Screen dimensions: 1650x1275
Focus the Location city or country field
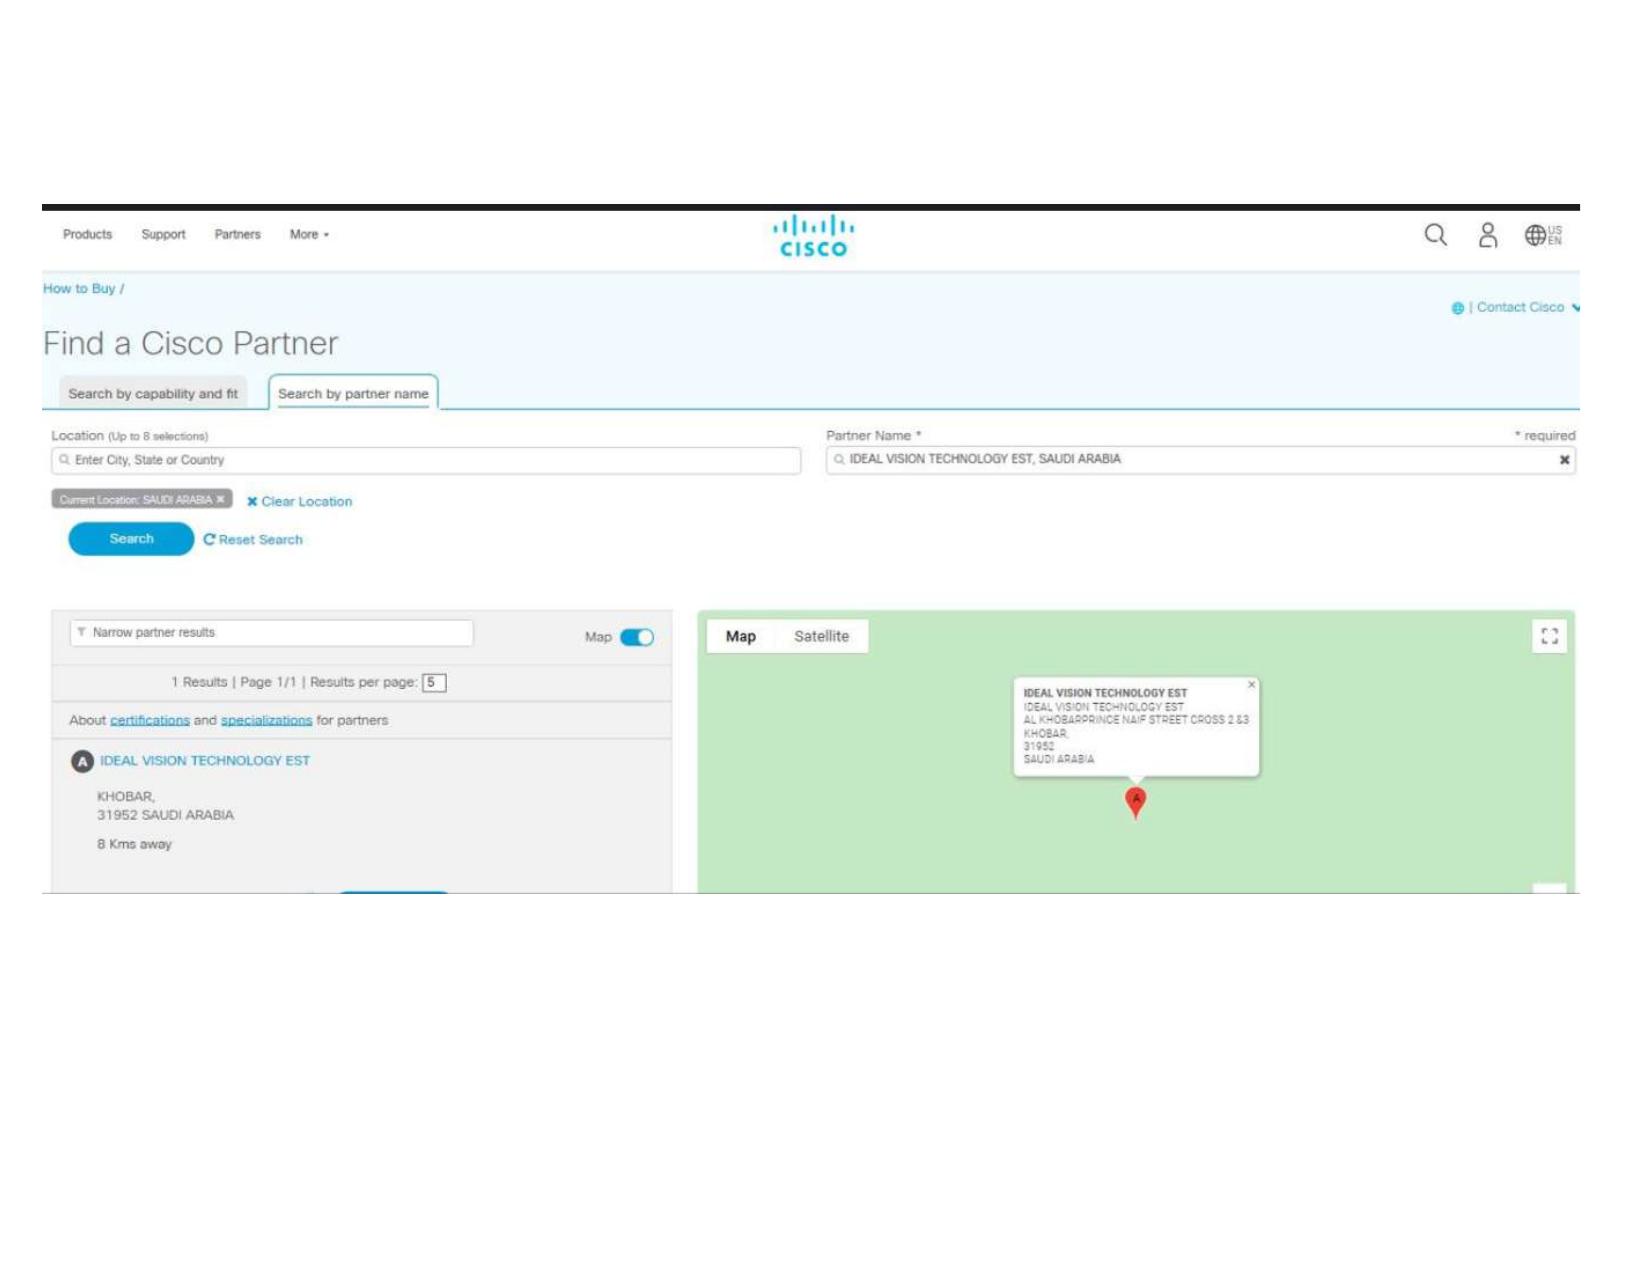426,460
